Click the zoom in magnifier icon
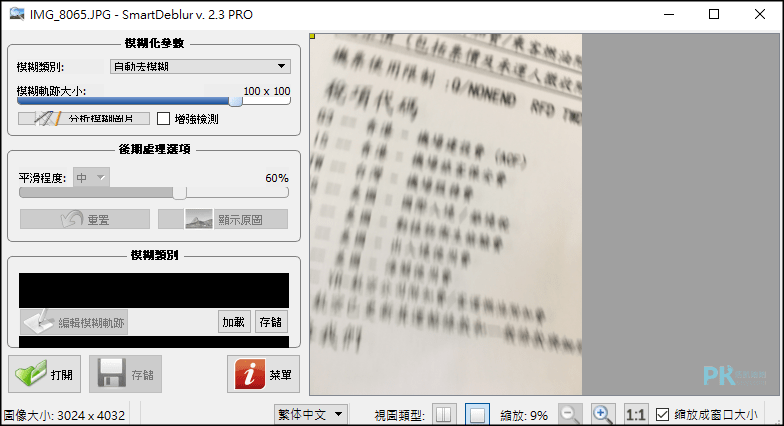The height and width of the screenshot is (426, 784). tap(603, 414)
